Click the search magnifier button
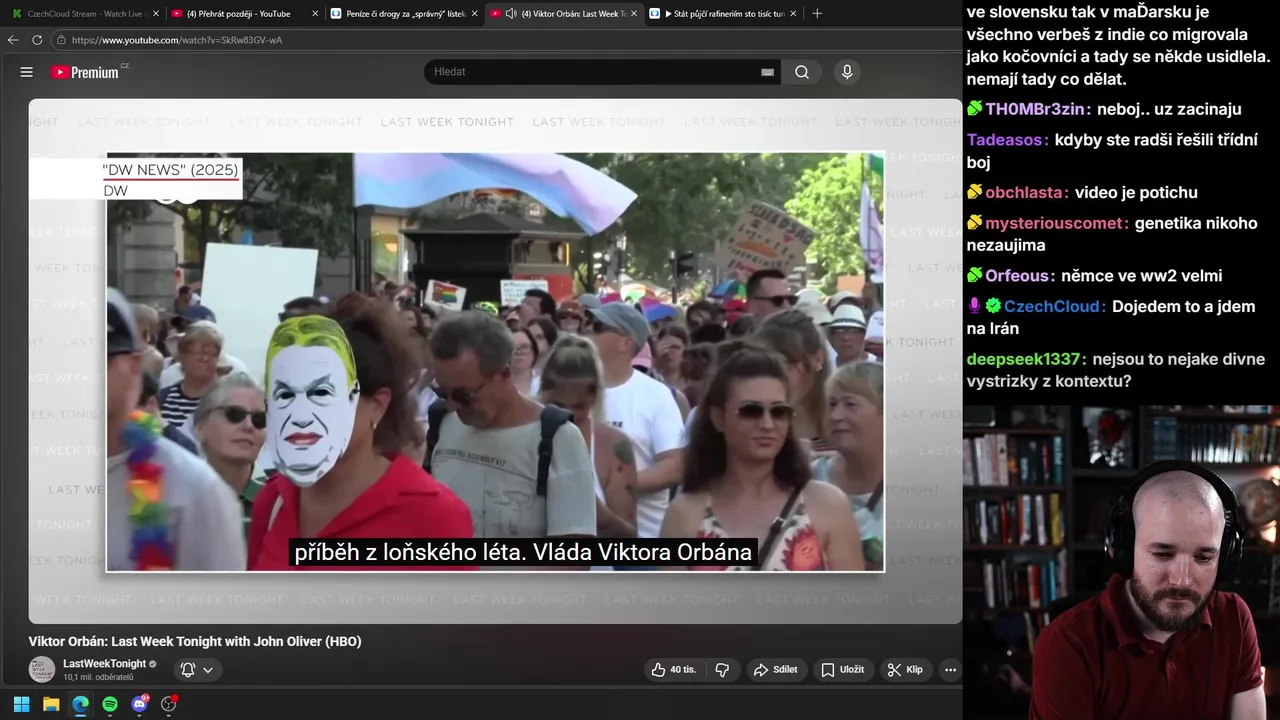 click(x=802, y=72)
